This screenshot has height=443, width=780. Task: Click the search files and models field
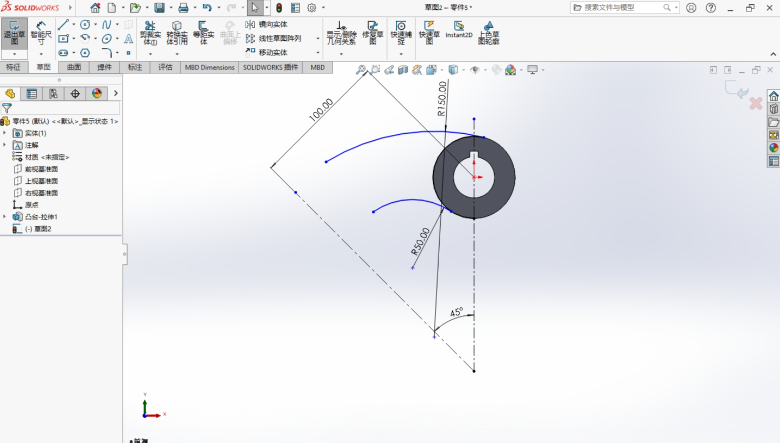pyautogui.click(x=624, y=7)
